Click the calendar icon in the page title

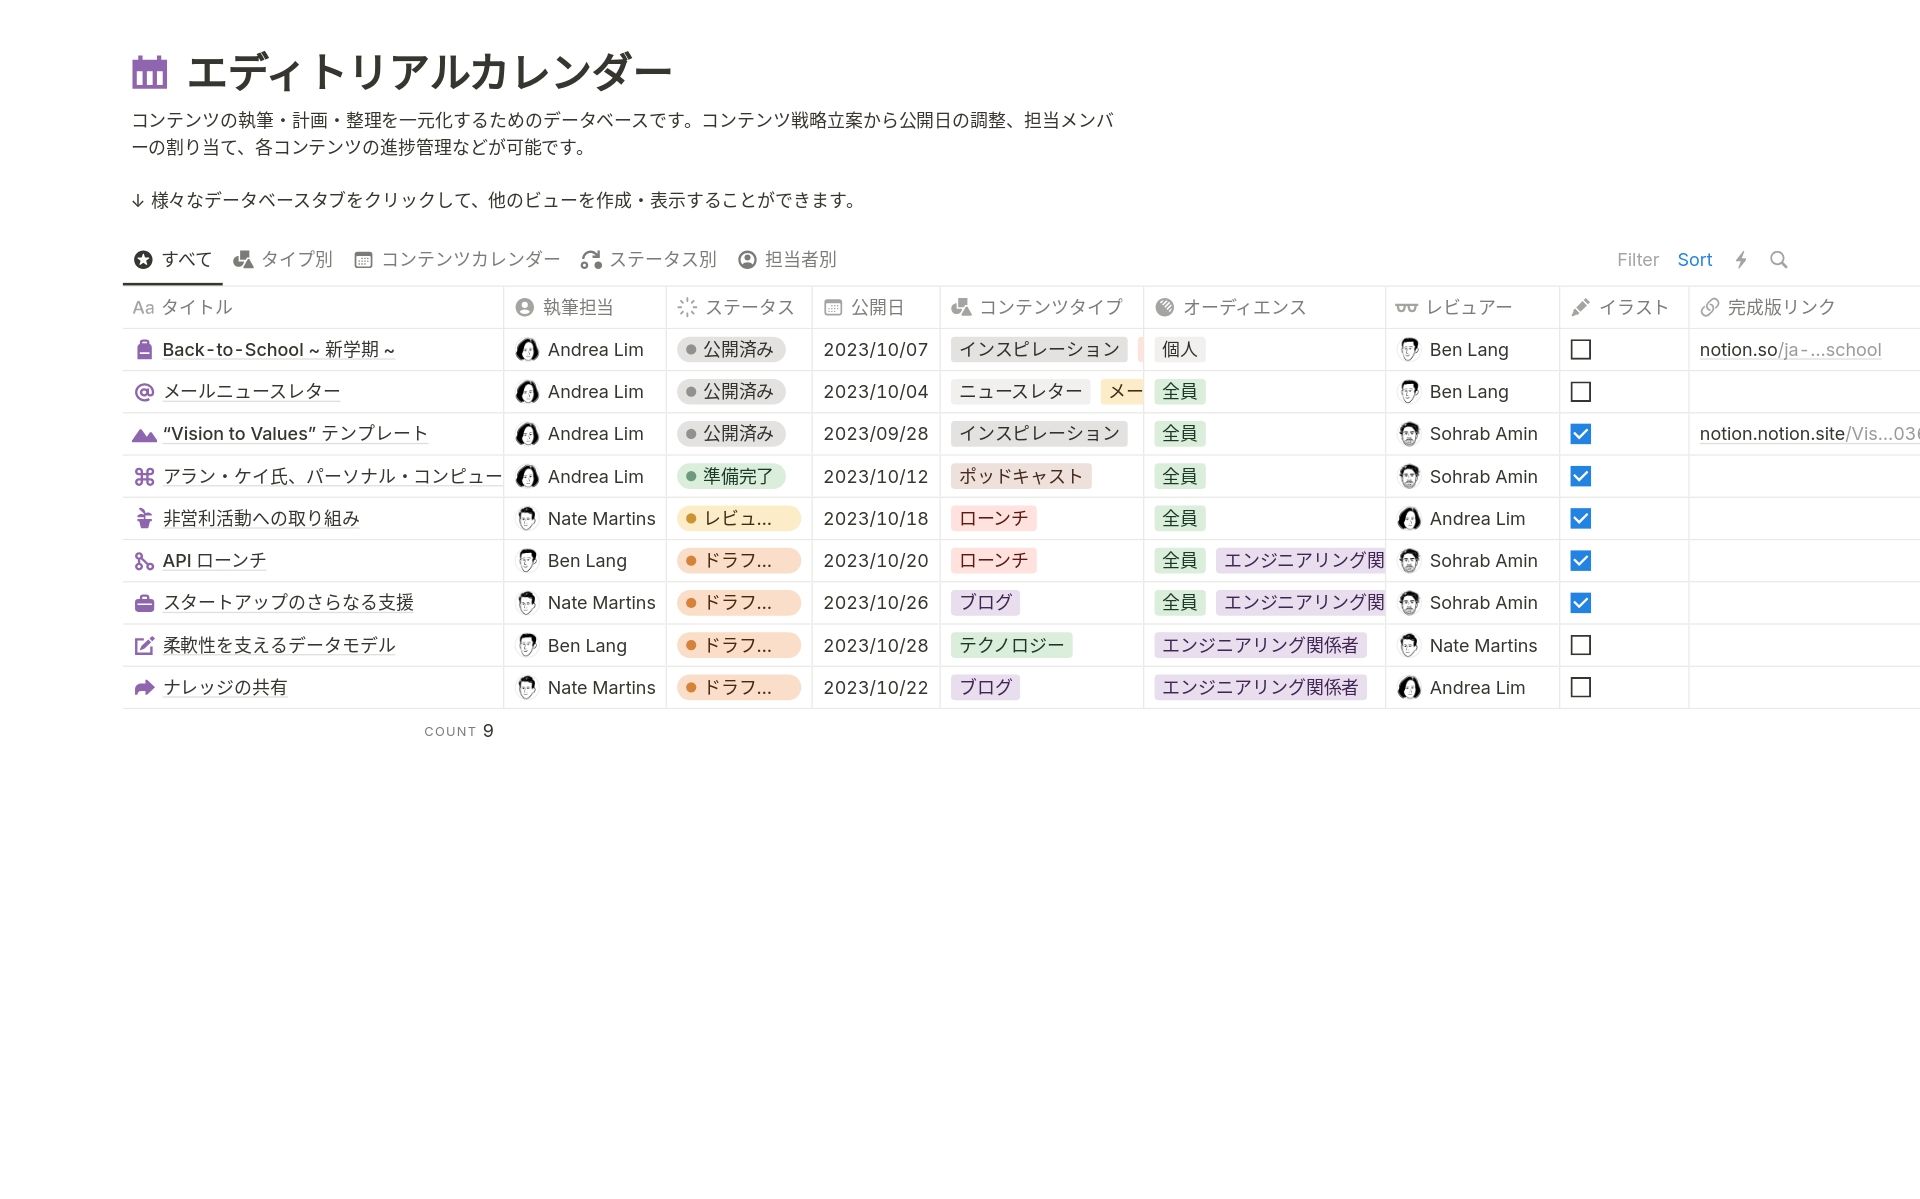148,71
